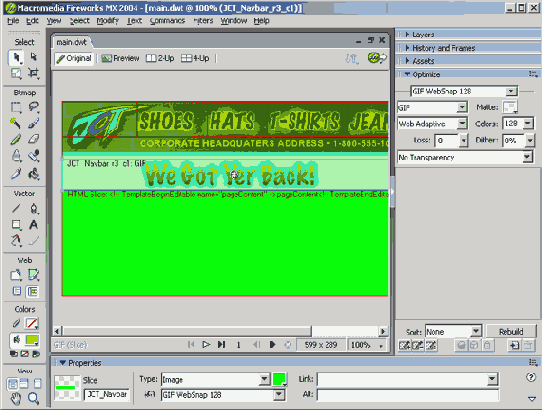Choose the Eraser tool

tap(33, 139)
